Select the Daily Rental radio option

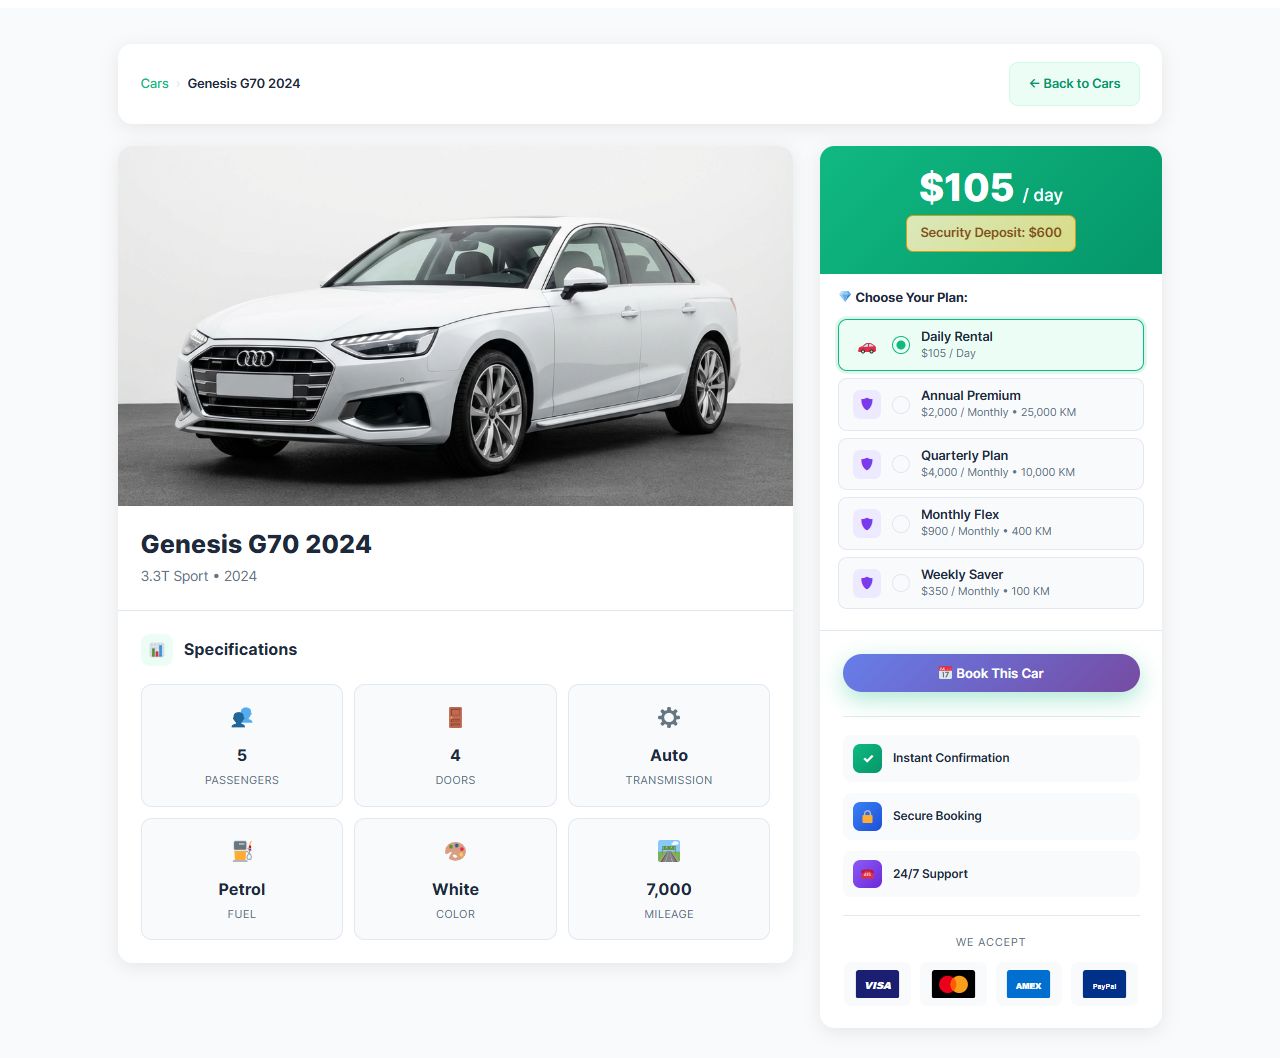(901, 345)
